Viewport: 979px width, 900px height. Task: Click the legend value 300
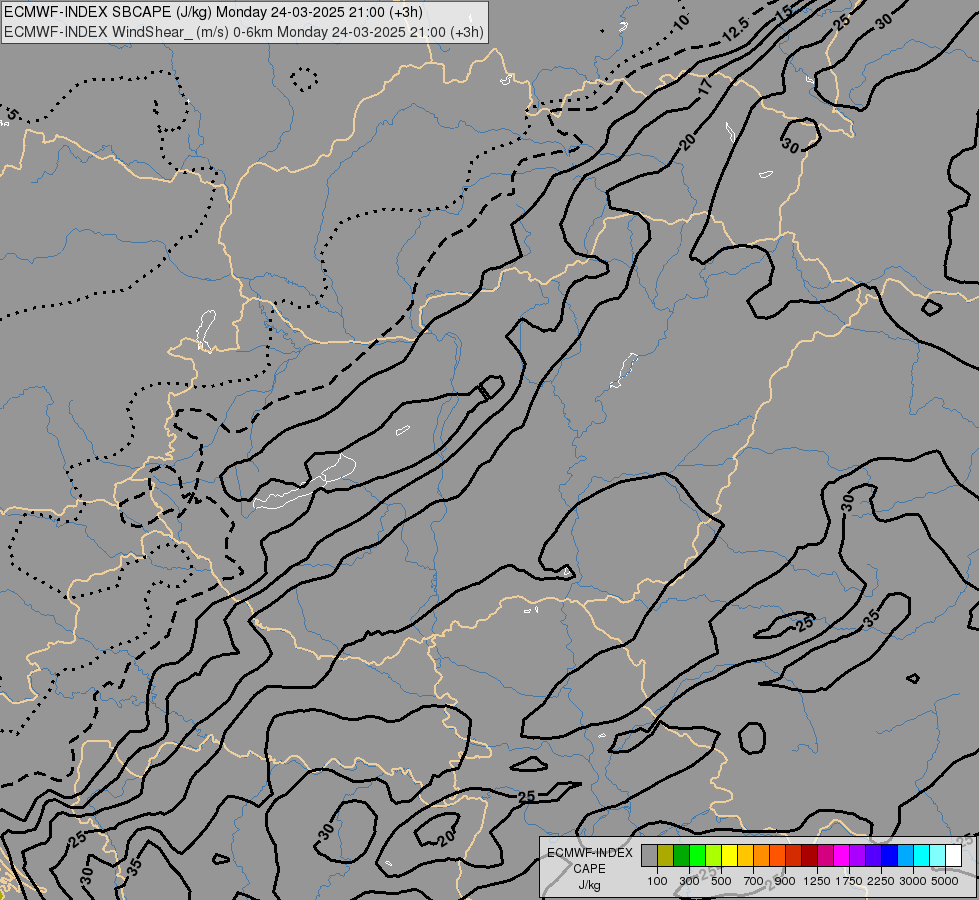pyautogui.click(x=689, y=881)
